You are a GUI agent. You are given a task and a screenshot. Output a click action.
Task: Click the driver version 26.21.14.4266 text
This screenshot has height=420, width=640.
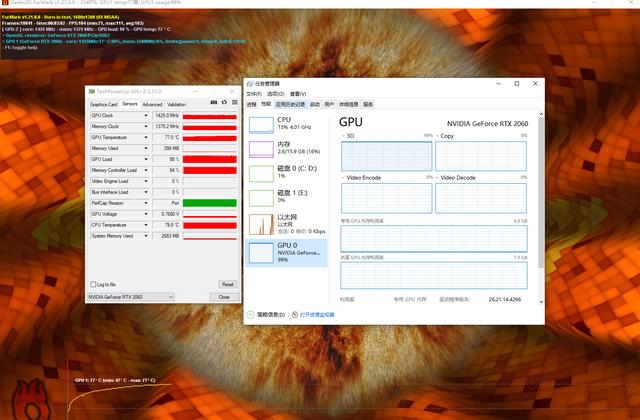(x=504, y=300)
